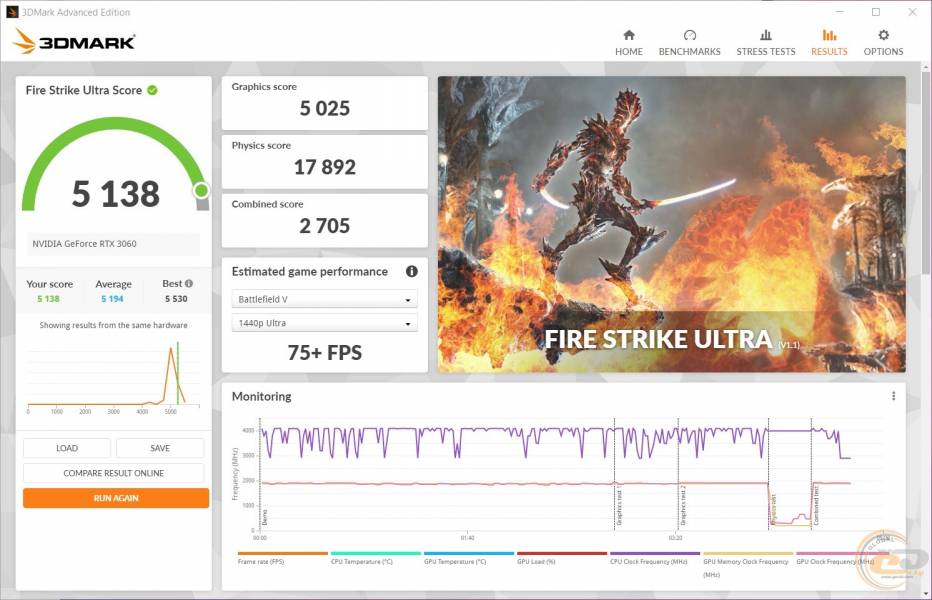Viewport: 932px width, 600px height.
Task: Open the Stress Tests chart icon
Action: point(766,35)
